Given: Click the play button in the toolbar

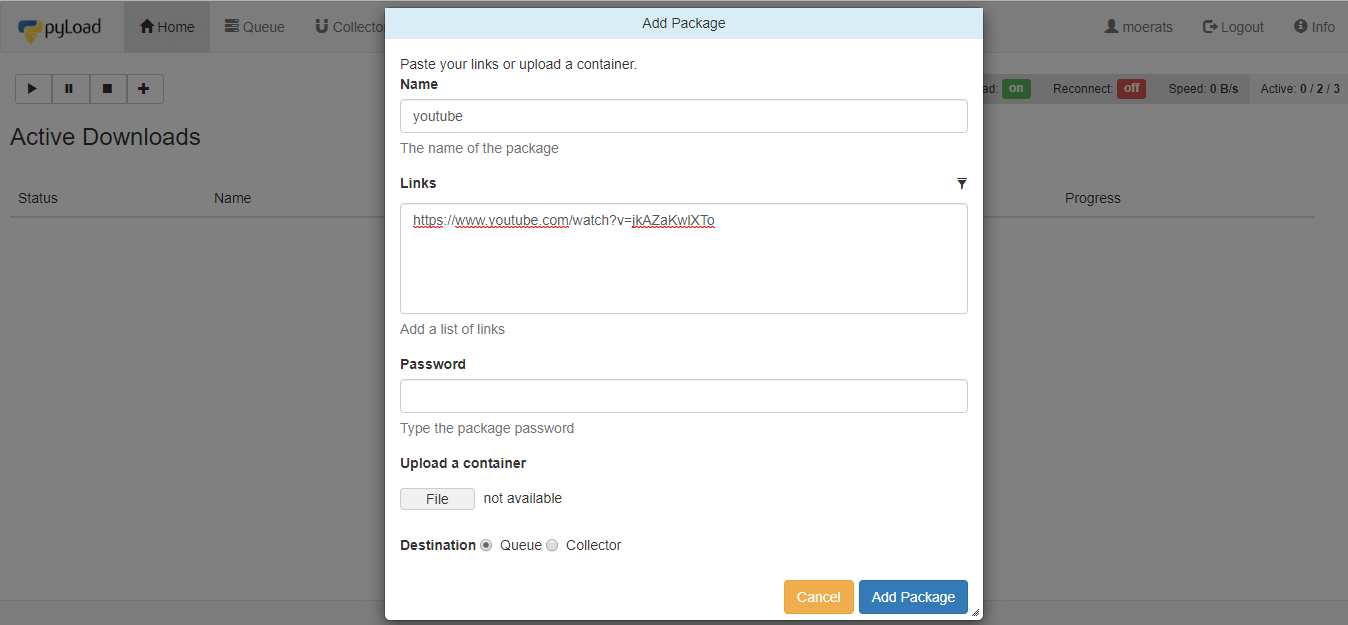Looking at the screenshot, I should tap(33, 89).
